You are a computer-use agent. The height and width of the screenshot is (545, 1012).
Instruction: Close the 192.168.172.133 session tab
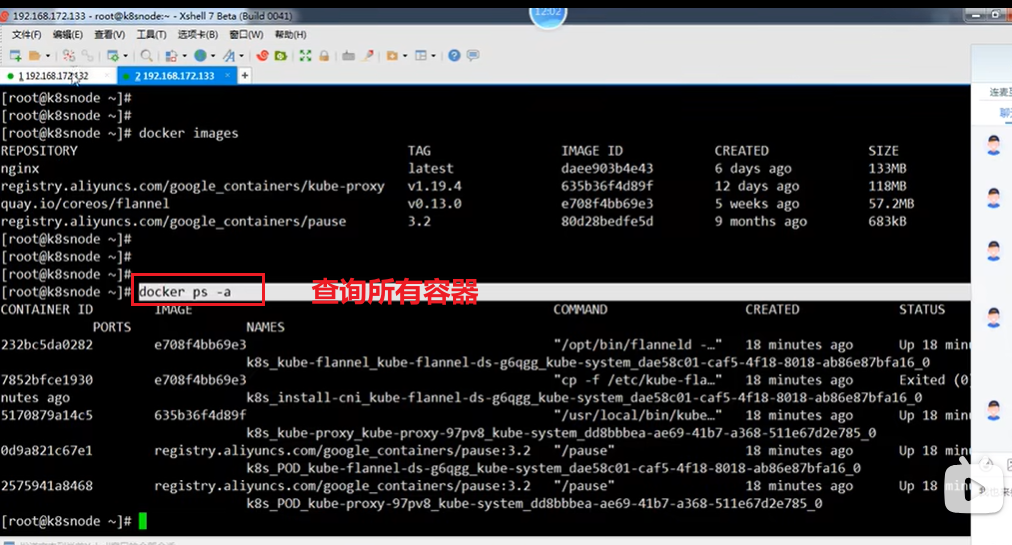point(227,76)
